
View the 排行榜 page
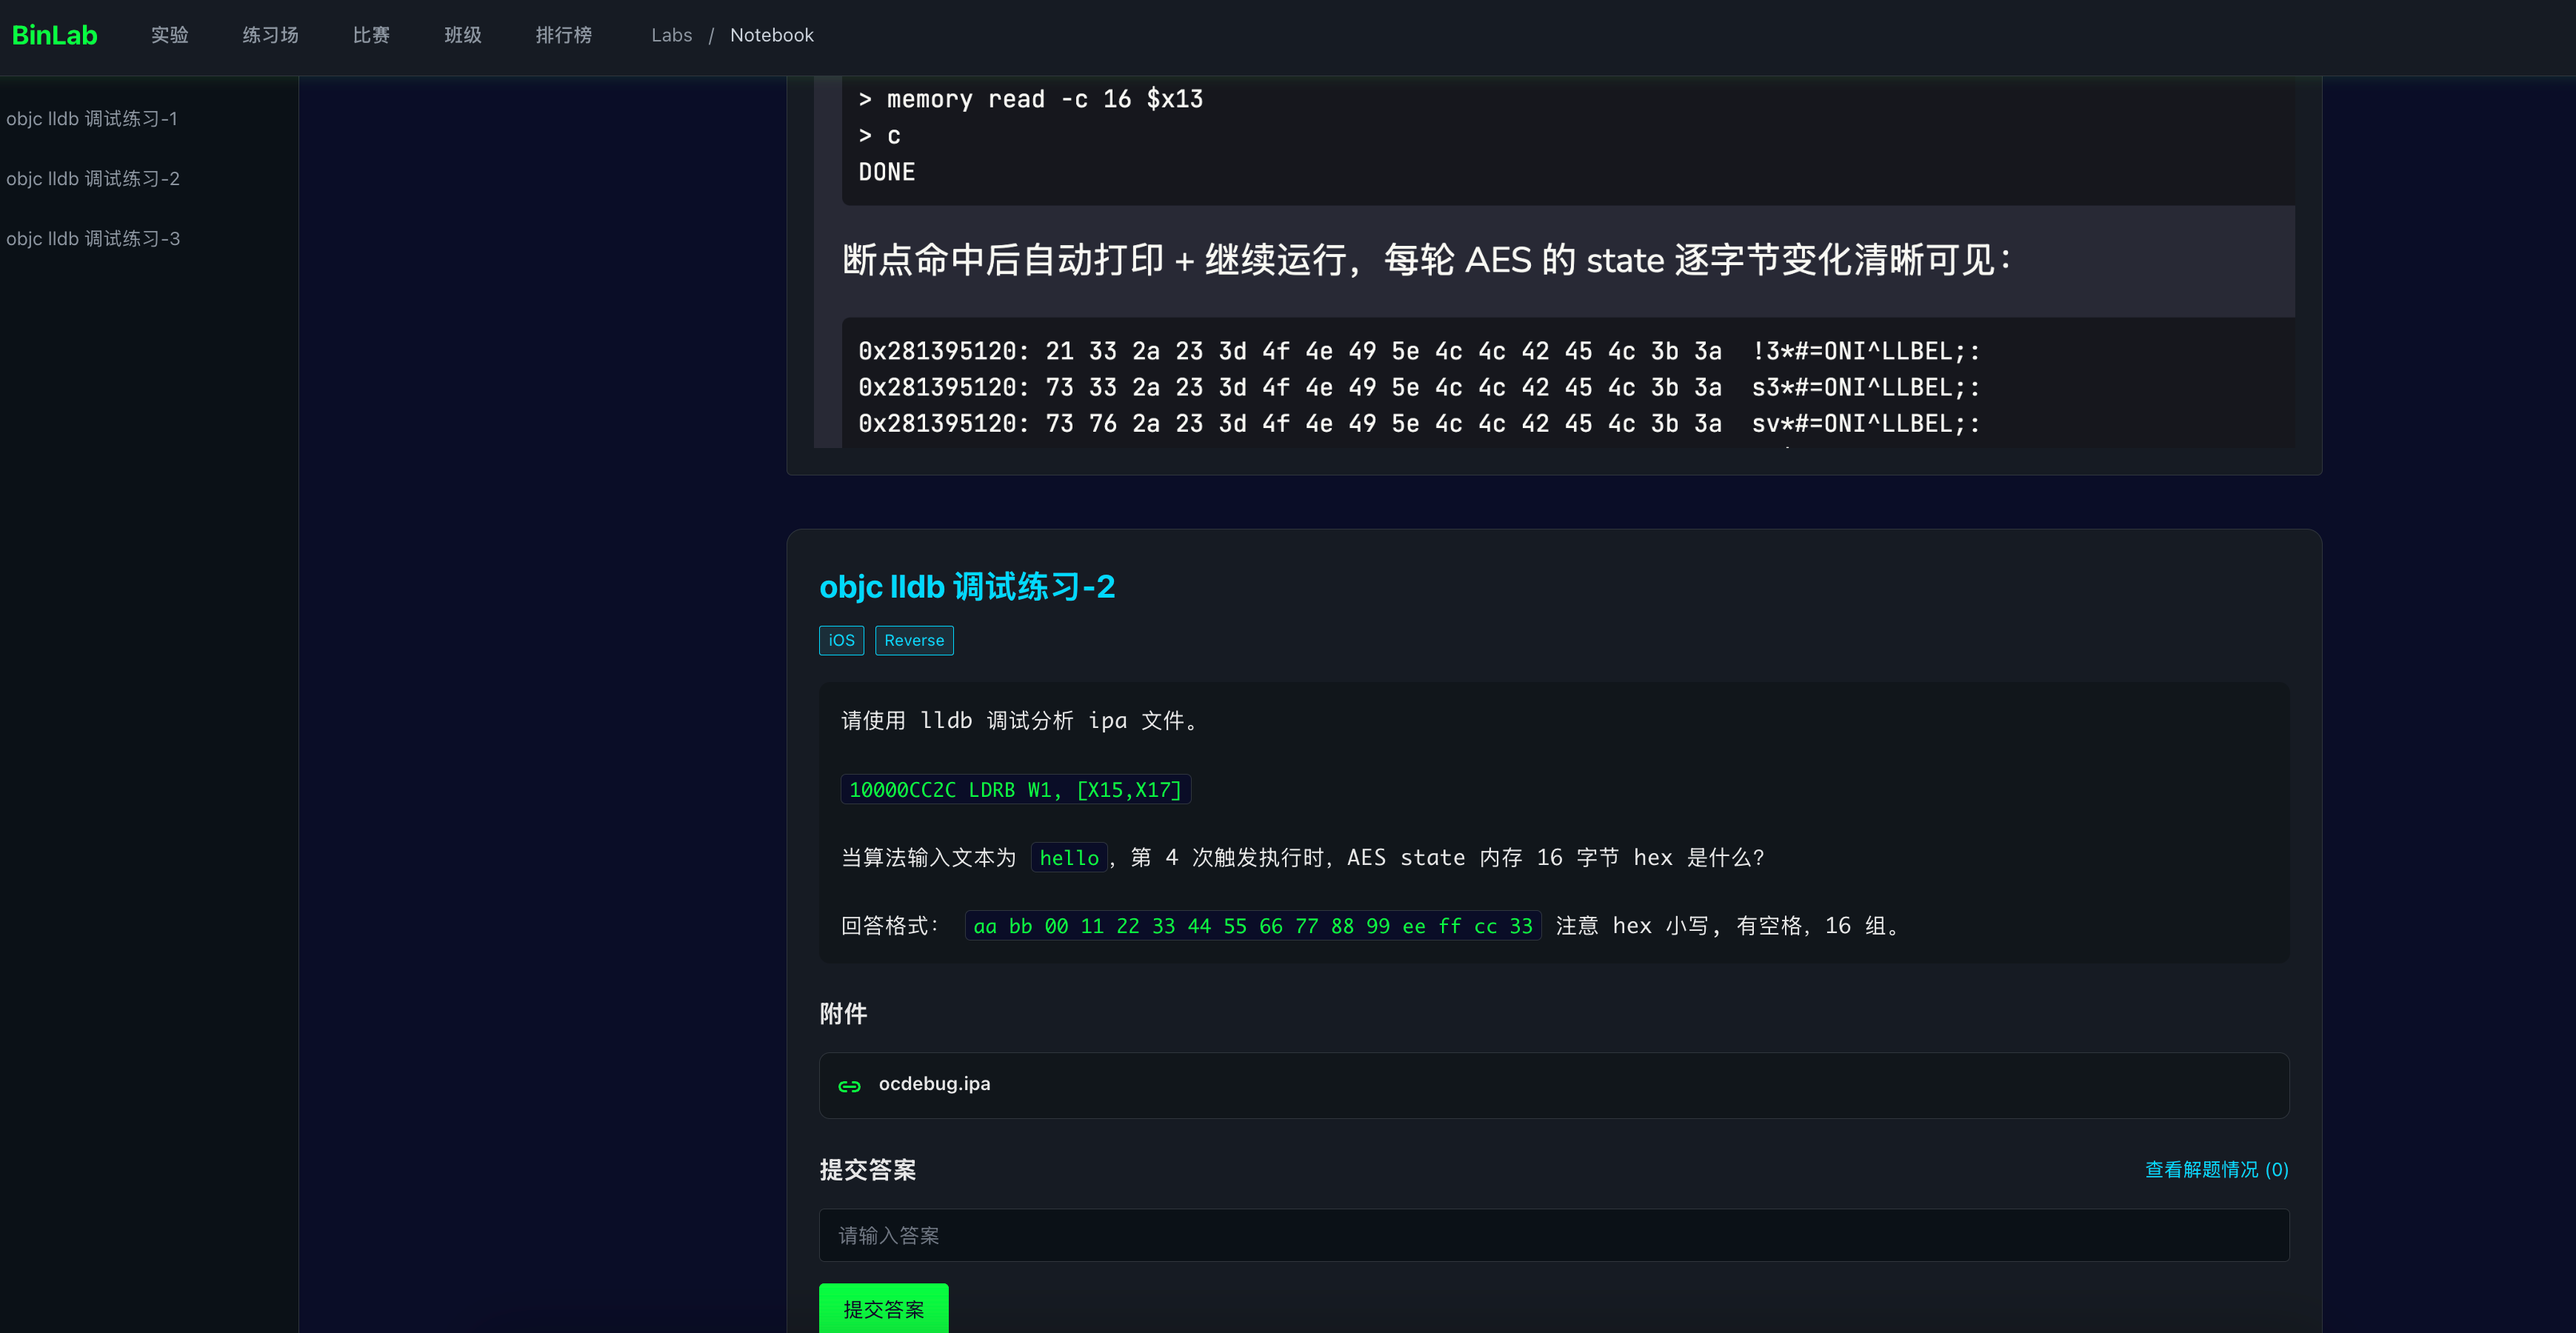pos(564,34)
